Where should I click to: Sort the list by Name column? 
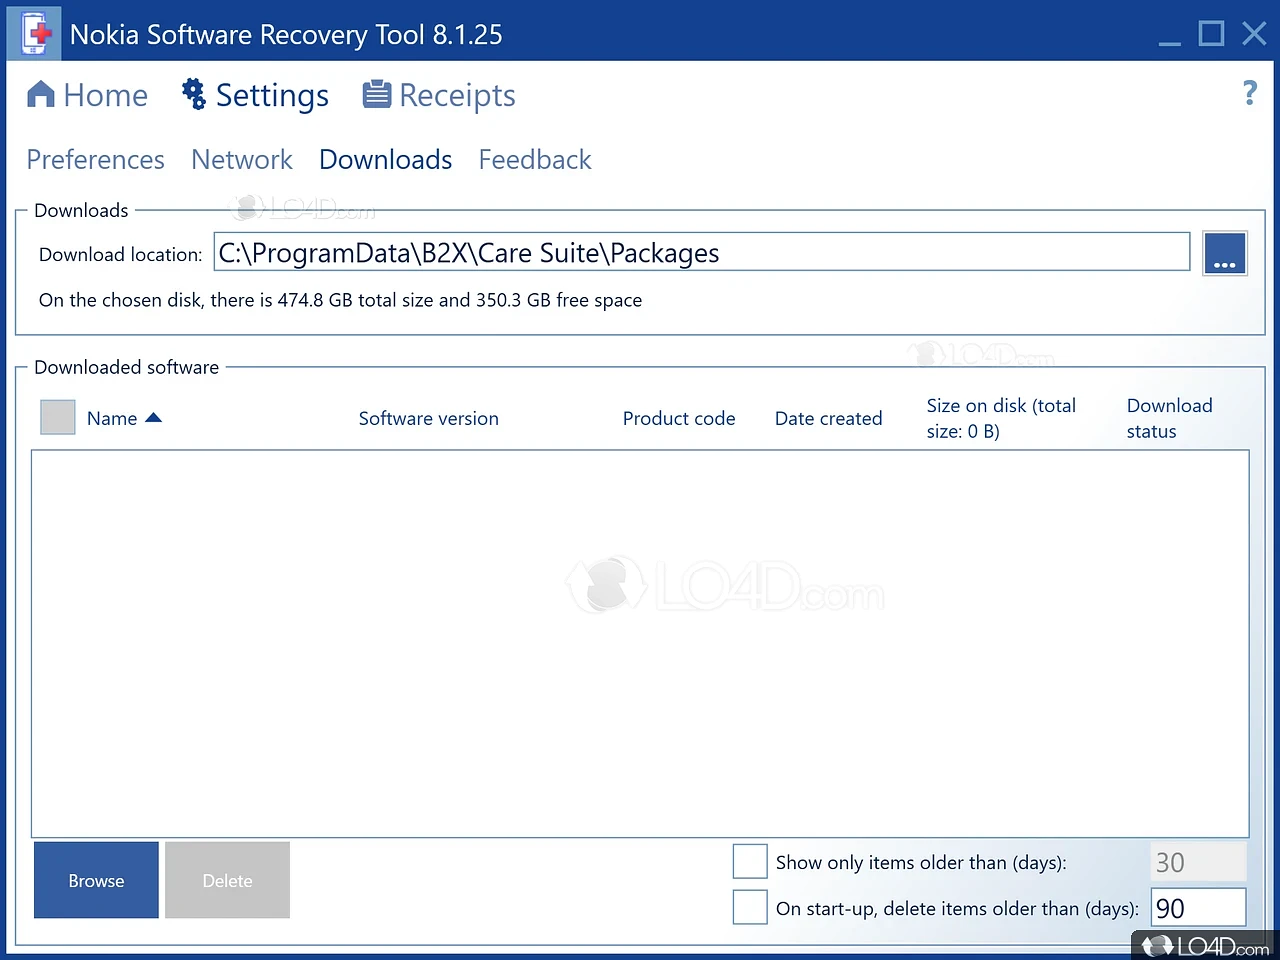[x=124, y=418]
